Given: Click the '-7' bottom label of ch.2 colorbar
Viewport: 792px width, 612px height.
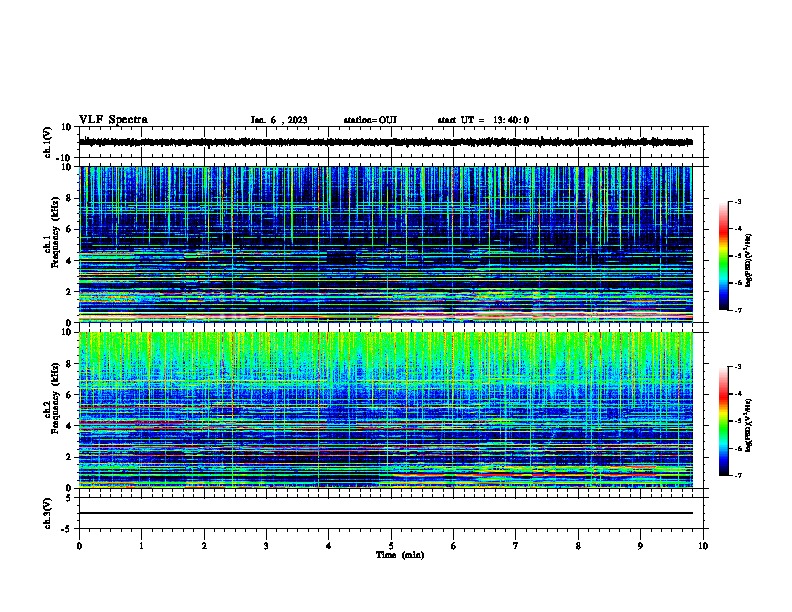Looking at the screenshot, I should pyautogui.click(x=737, y=475).
